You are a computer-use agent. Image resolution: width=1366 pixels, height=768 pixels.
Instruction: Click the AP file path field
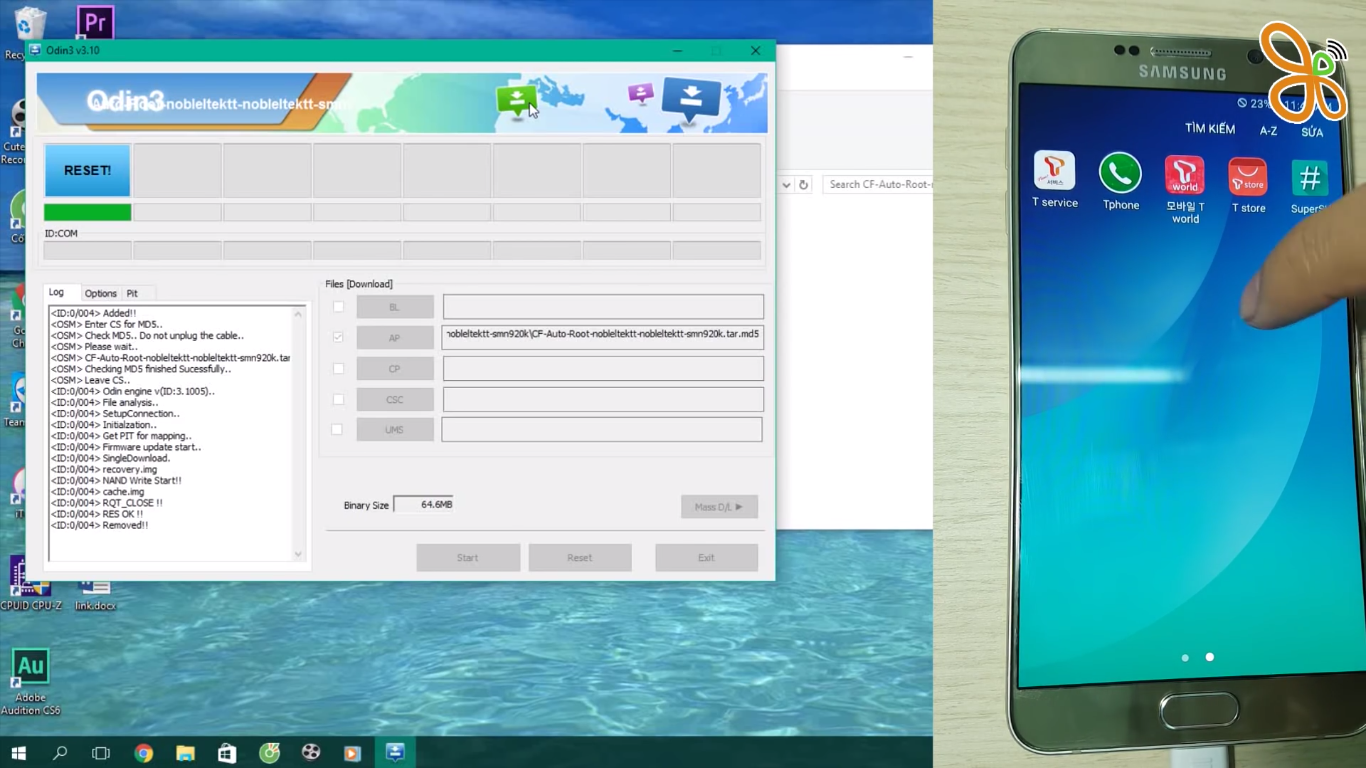click(602, 337)
